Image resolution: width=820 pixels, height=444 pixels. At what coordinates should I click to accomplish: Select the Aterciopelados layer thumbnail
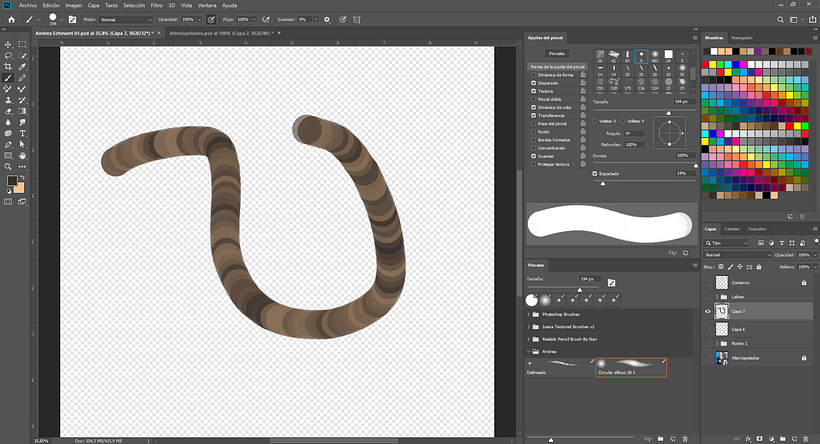(x=722, y=358)
